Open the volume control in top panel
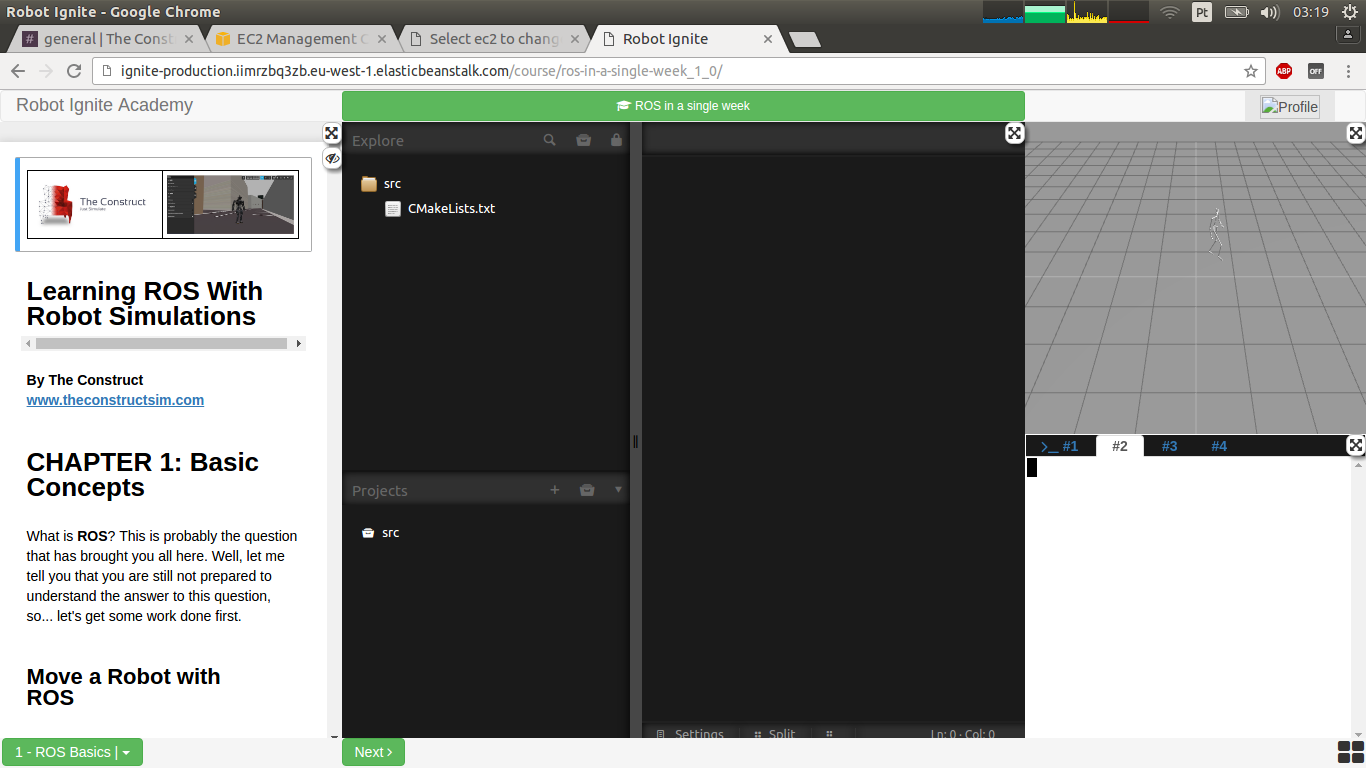This screenshot has width=1366, height=768. [1270, 12]
